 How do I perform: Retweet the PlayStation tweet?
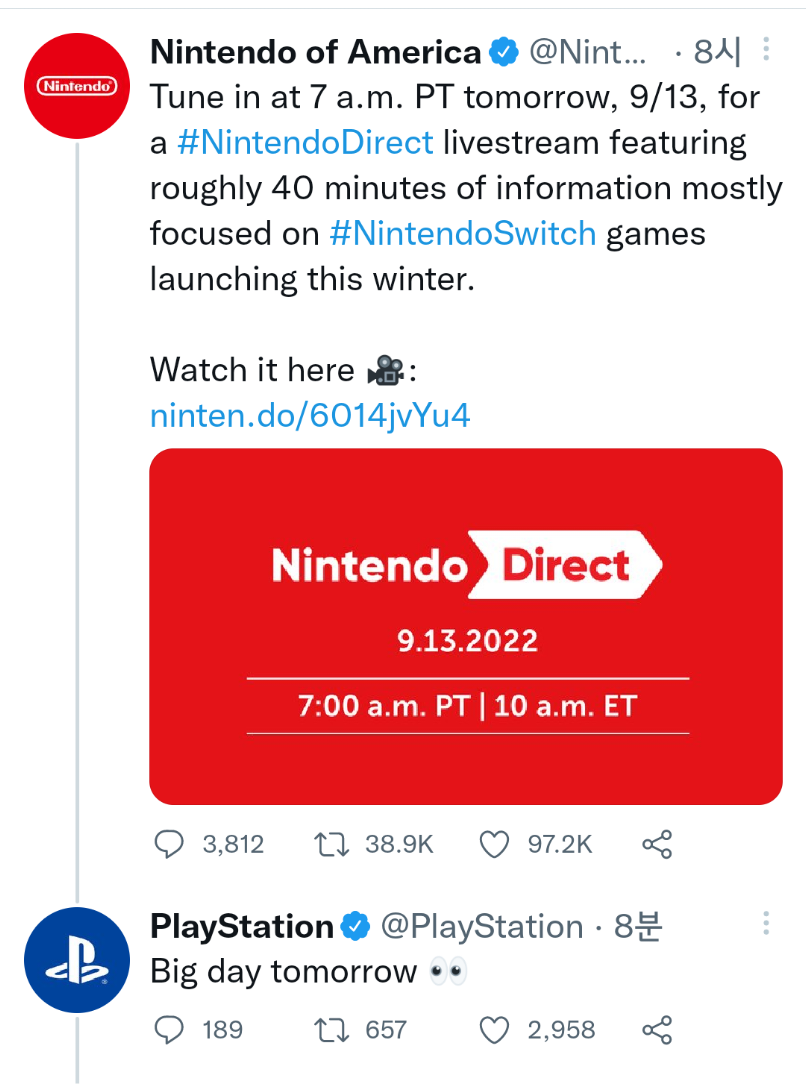(330, 1029)
